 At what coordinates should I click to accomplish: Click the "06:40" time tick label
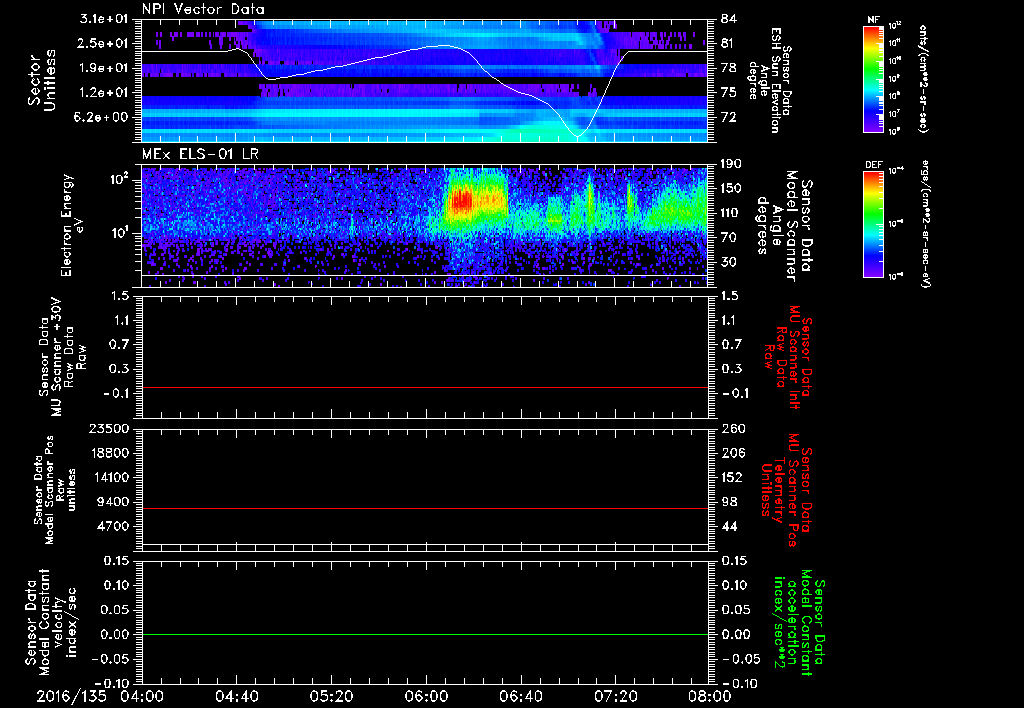pos(520,696)
